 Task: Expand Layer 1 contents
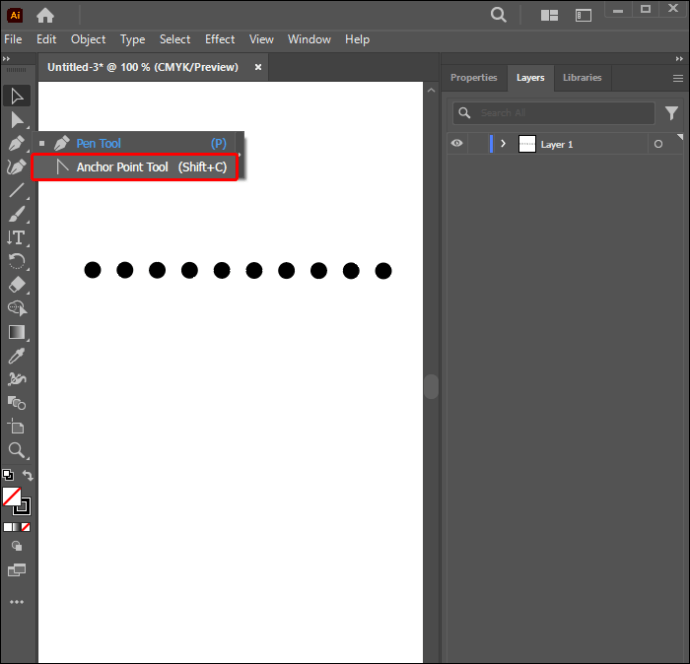pyautogui.click(x=503, y=144)
